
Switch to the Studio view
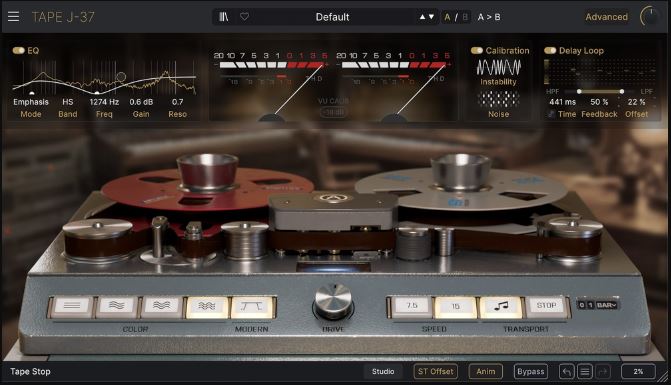(x=383, y=372)
